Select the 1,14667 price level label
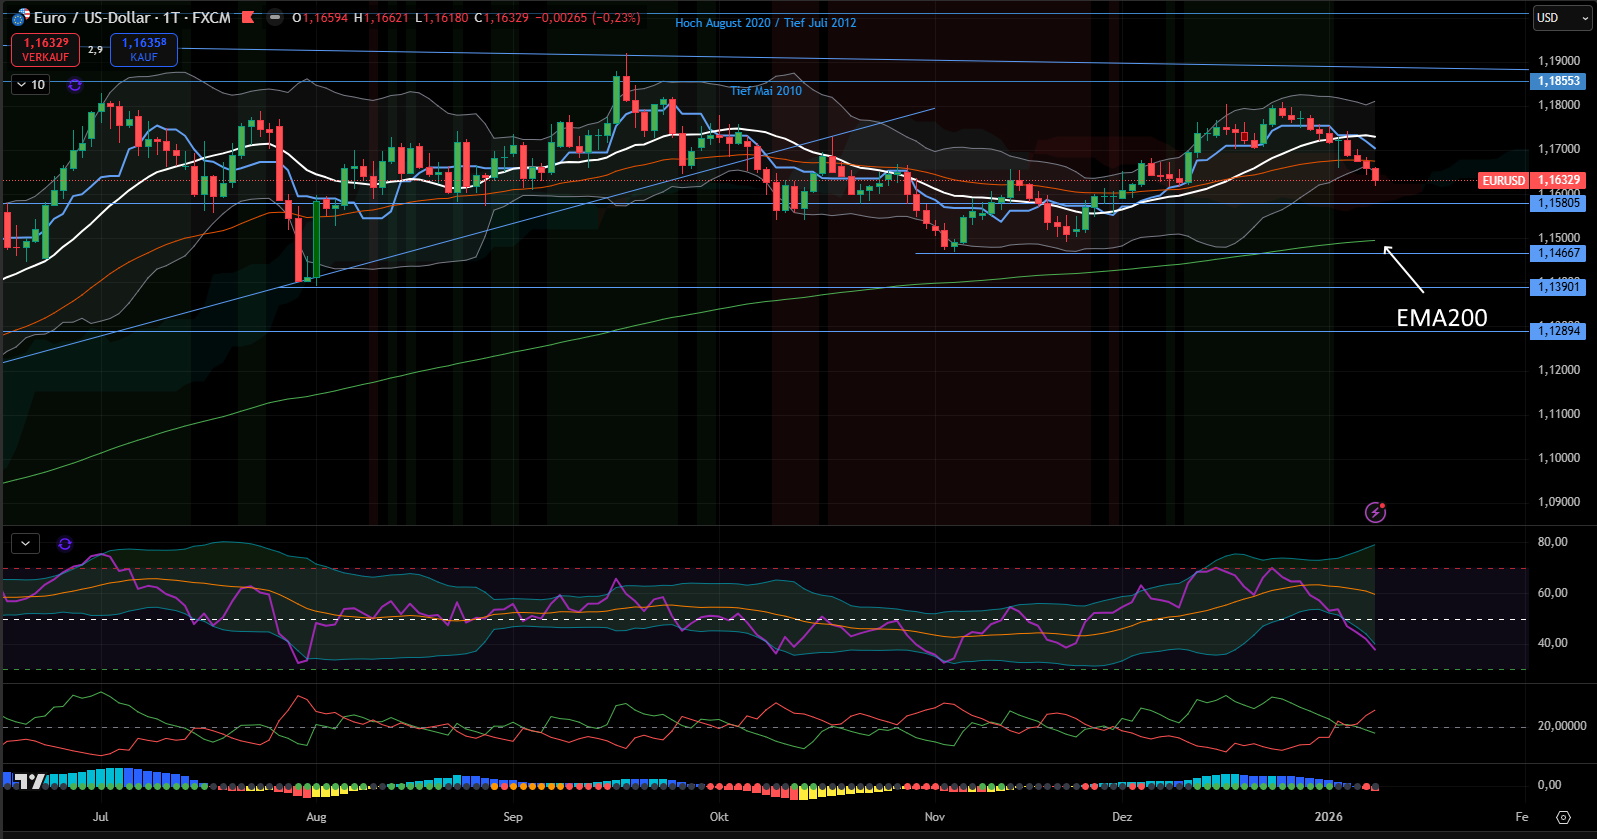Screen dimensions: 1597x839 [x=1558, y=253]
